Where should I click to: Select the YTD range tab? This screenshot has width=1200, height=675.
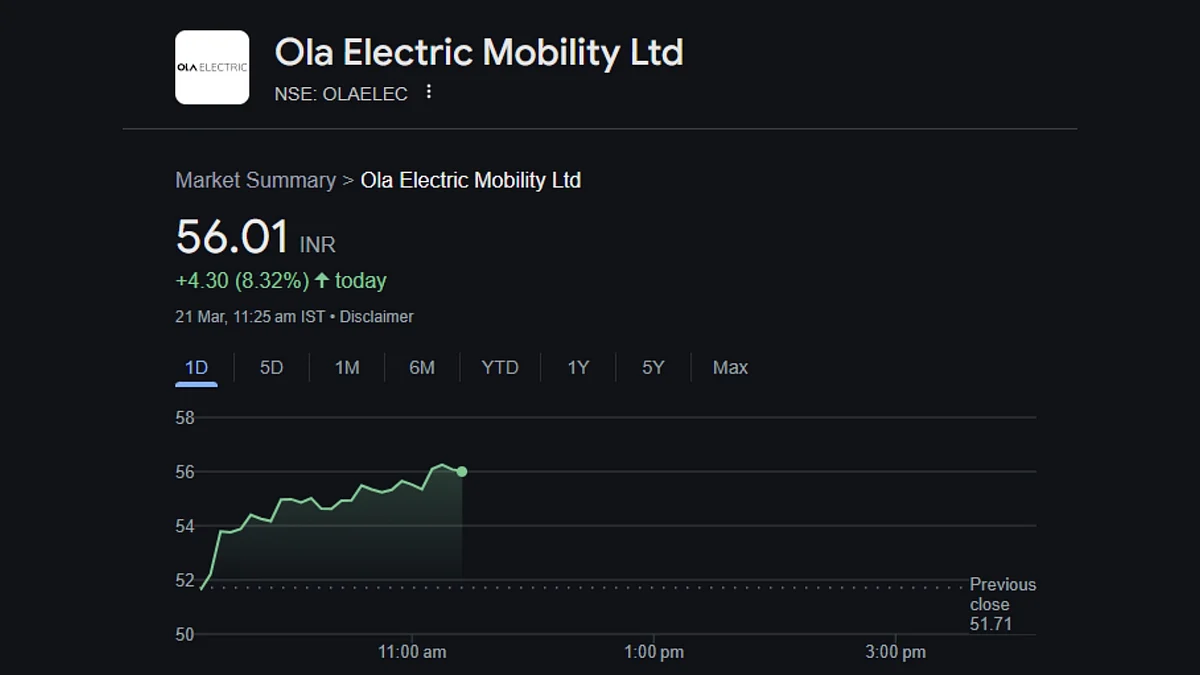tap(500, 368)
